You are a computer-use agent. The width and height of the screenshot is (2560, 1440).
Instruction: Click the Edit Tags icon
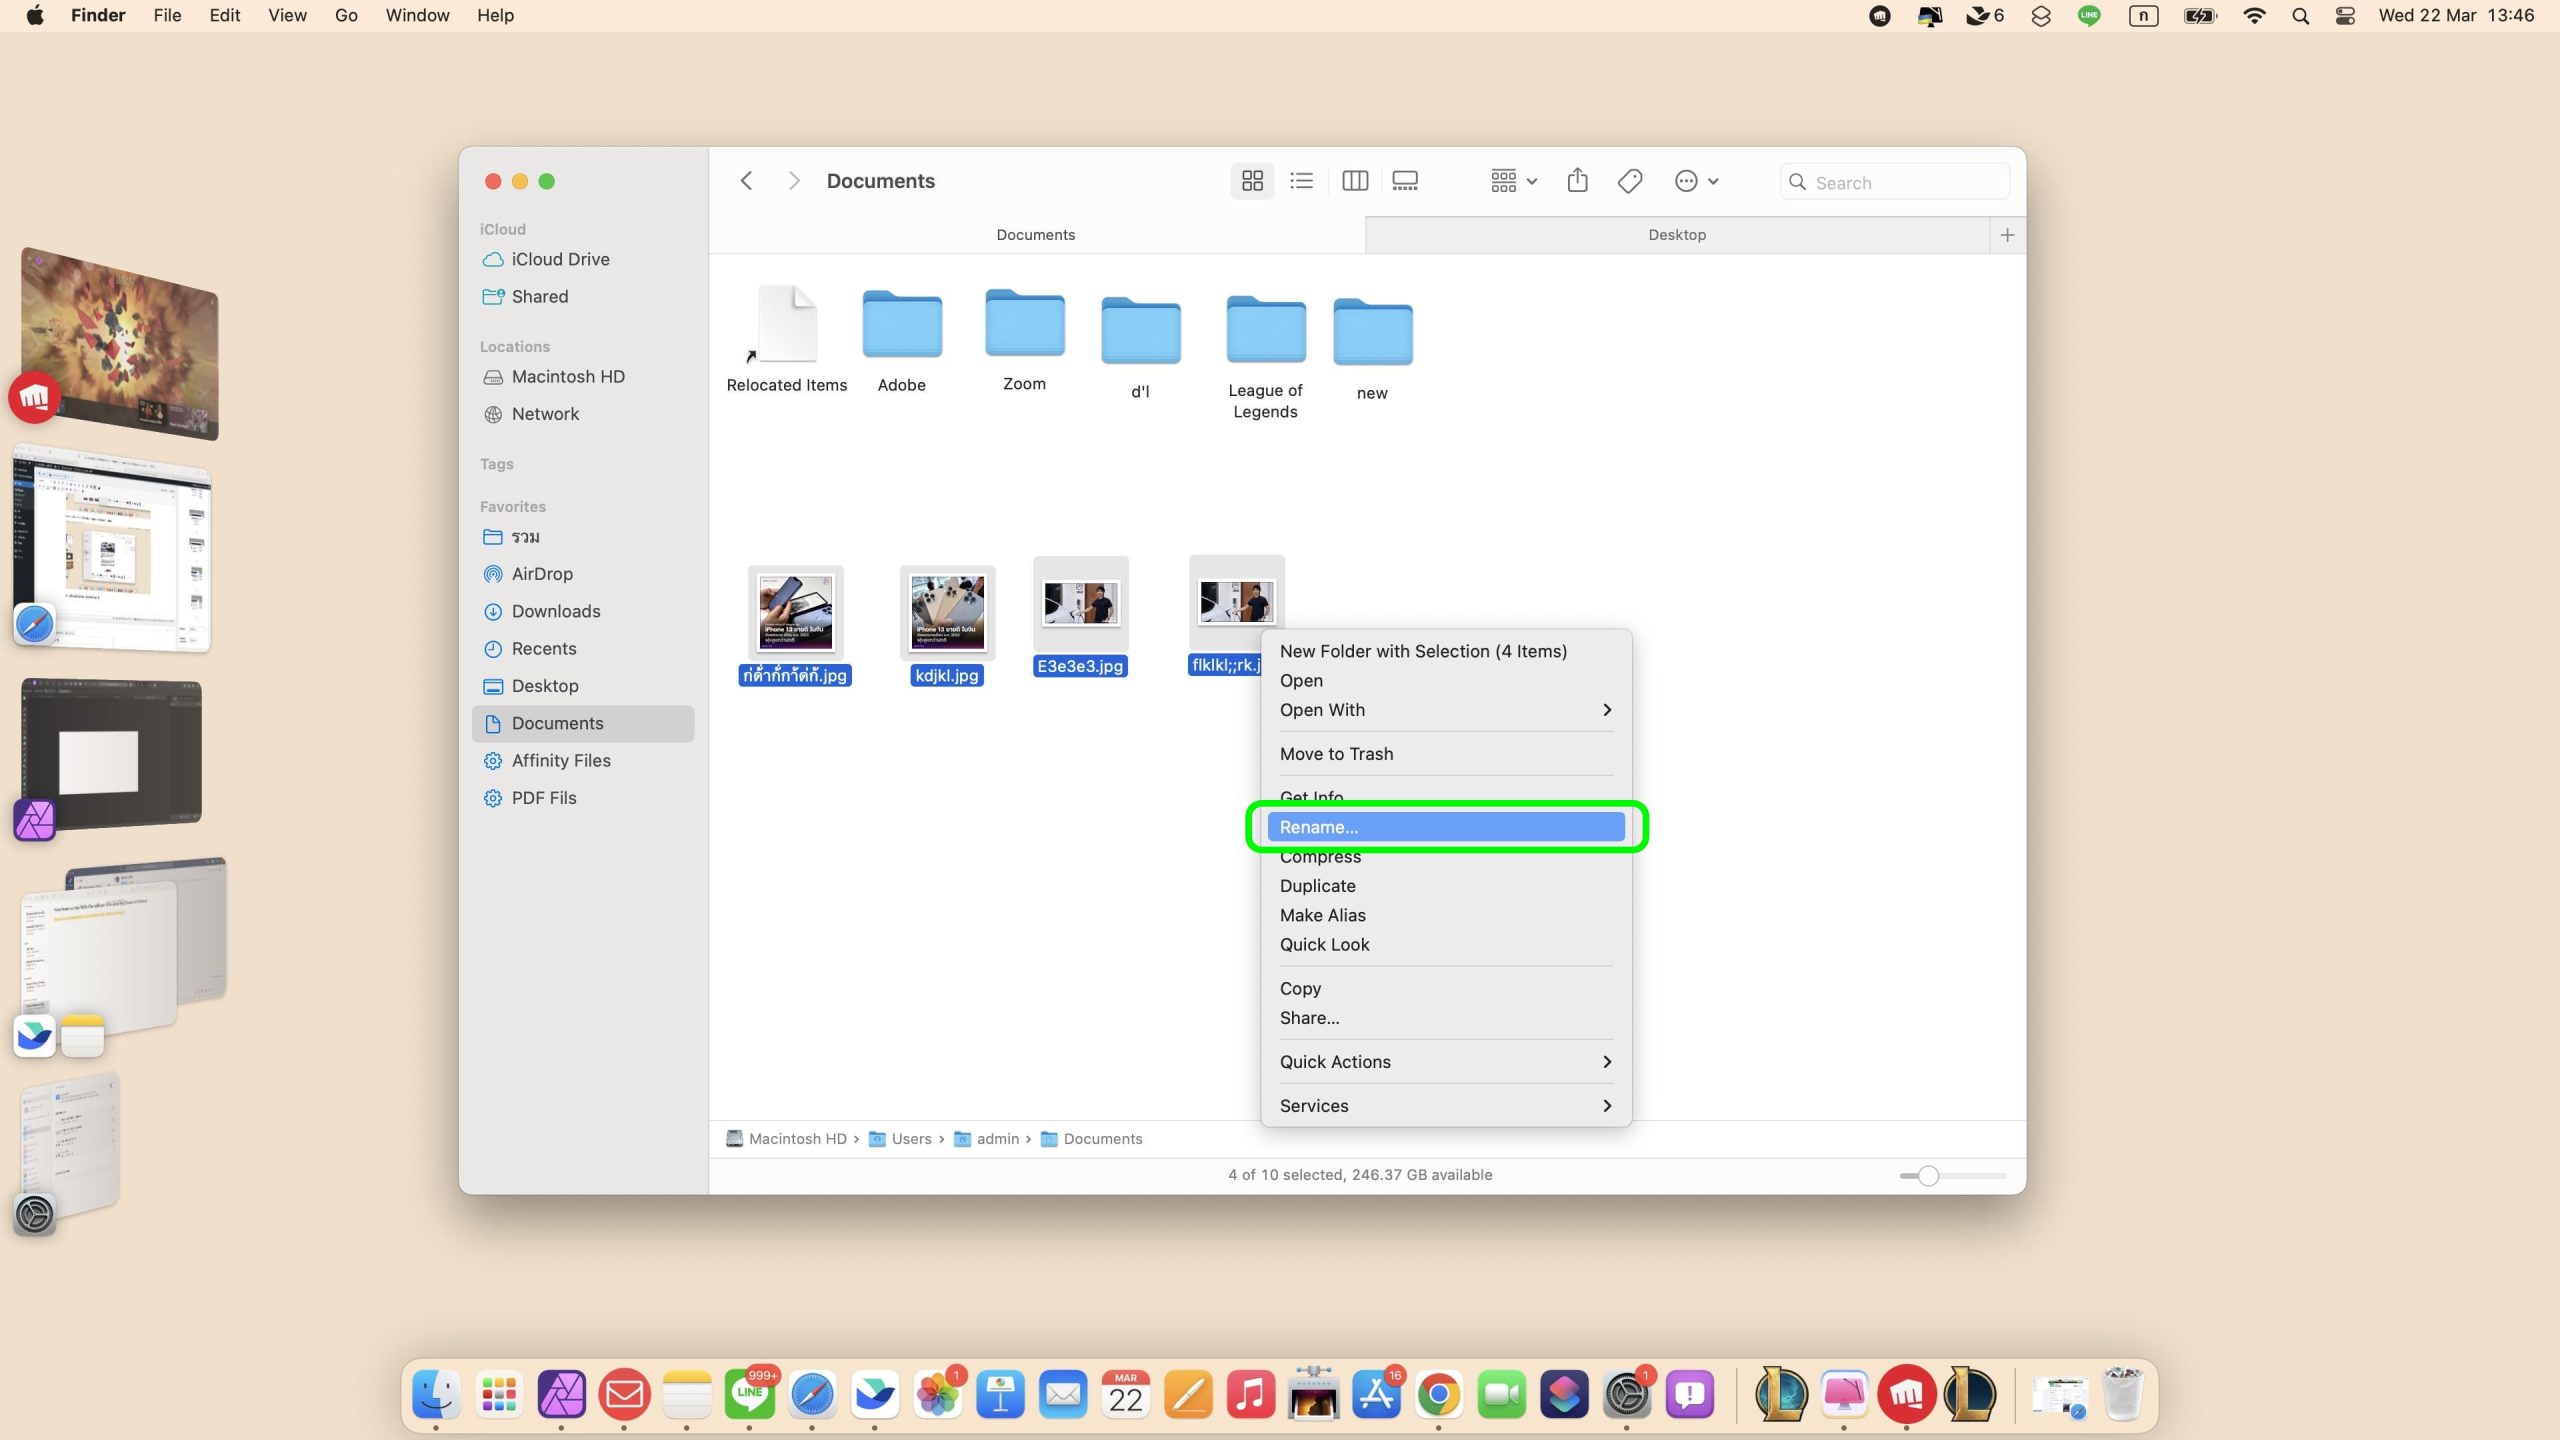point(1629,181)
